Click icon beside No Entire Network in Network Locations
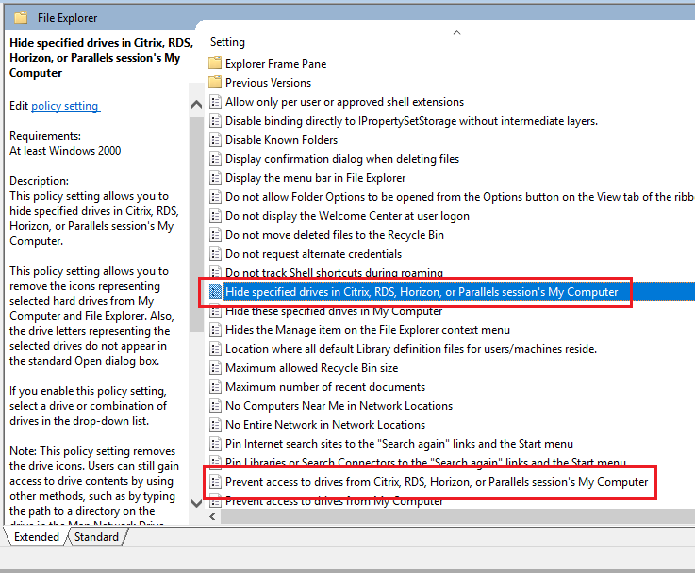This screenshot has height=573, width=698. point(215,425)
